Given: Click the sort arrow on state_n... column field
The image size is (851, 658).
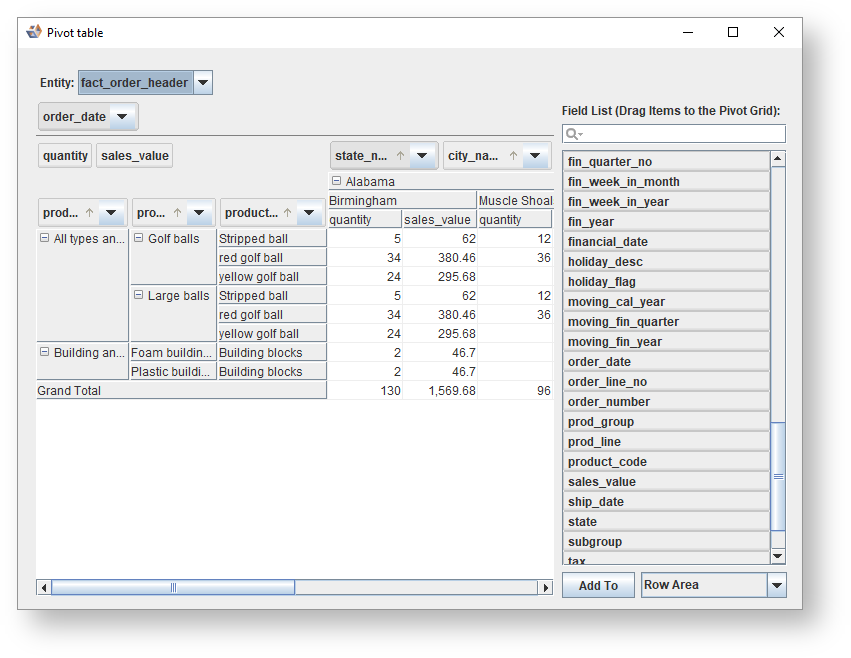Looking at the screenshot, I should 400,156.
